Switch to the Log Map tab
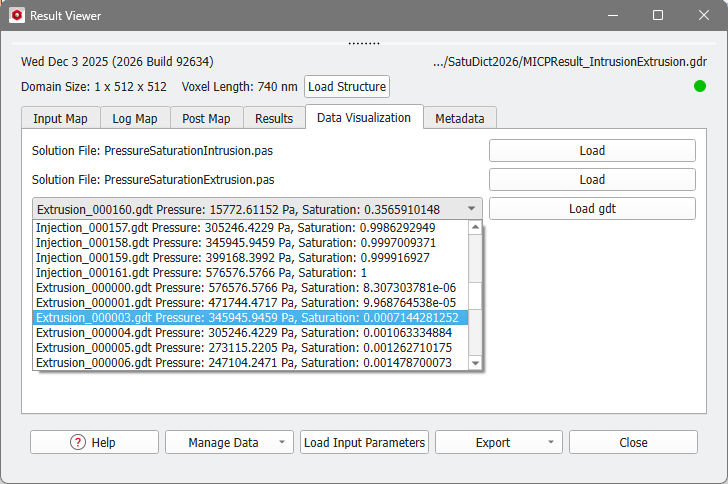 135,118
